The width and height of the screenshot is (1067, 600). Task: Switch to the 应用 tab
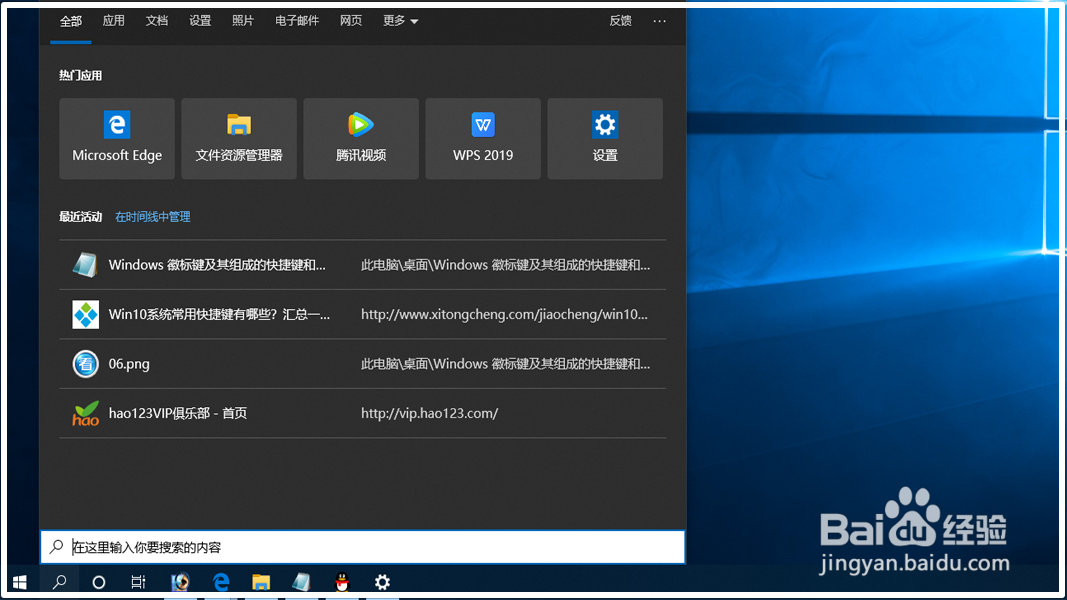114,21
